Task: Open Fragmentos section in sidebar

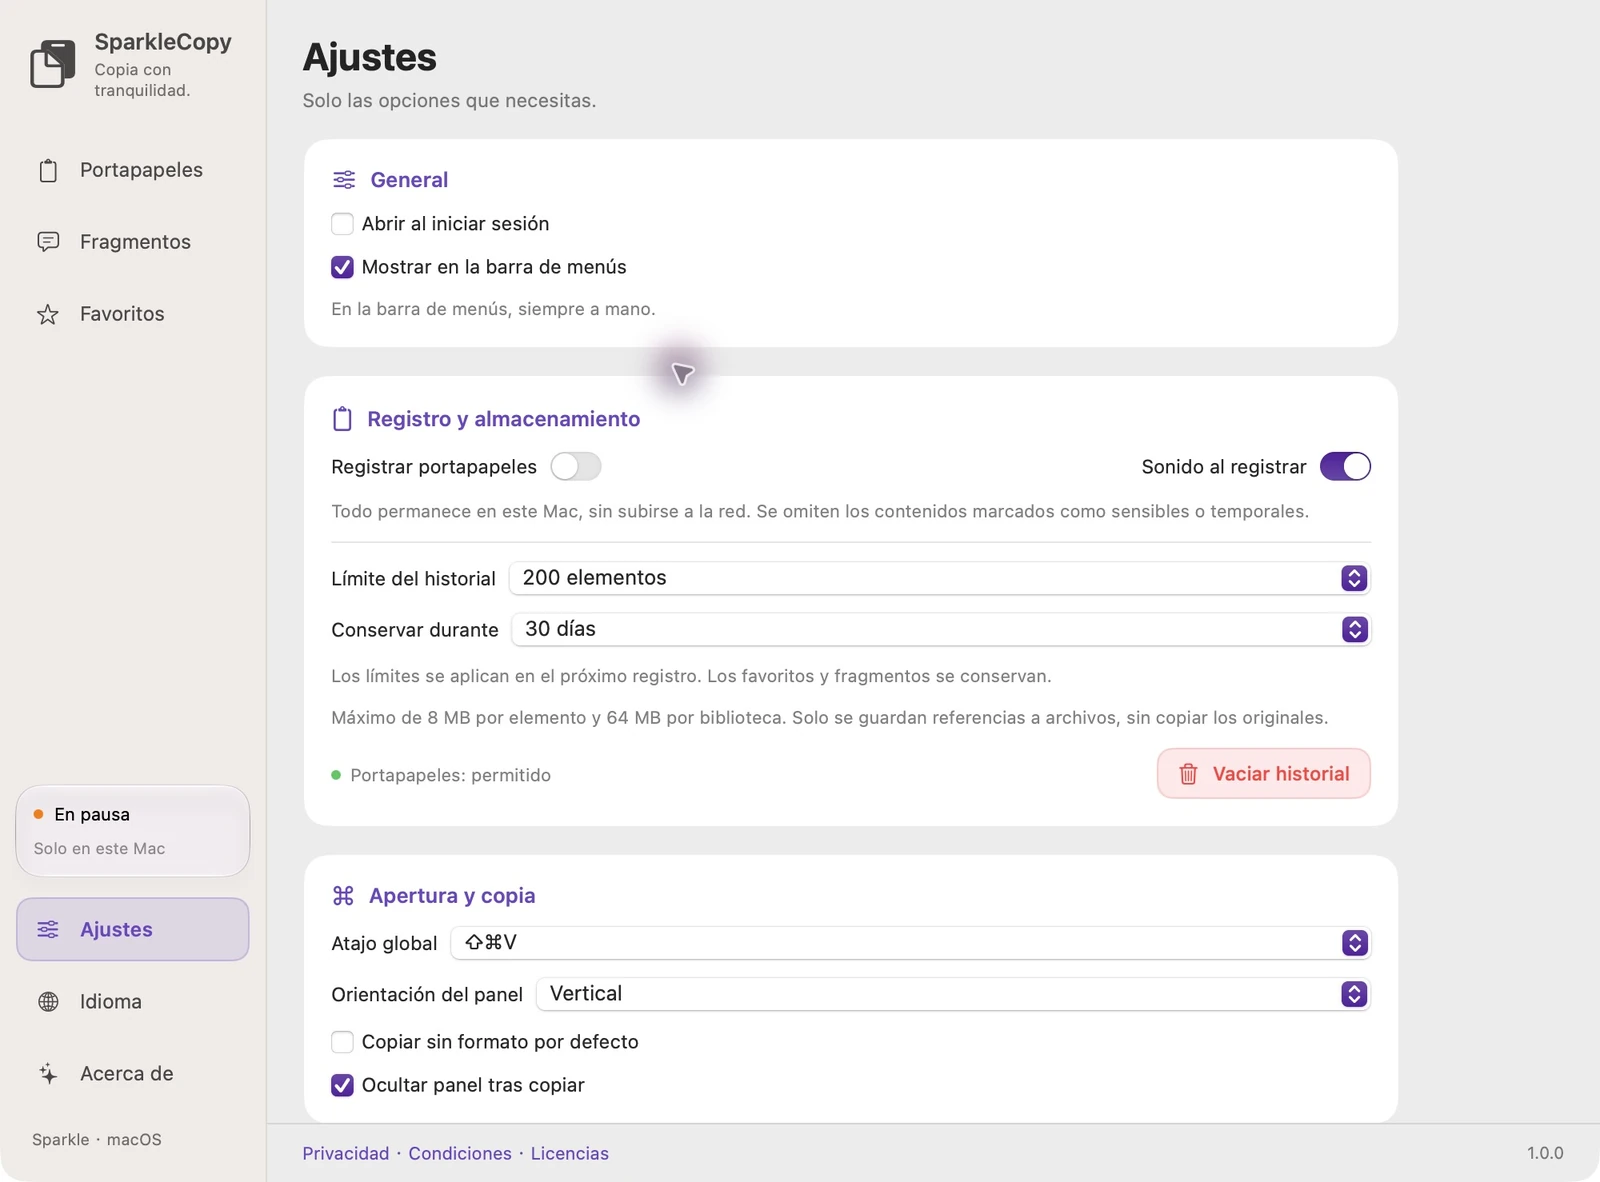Action: (133, 242)
